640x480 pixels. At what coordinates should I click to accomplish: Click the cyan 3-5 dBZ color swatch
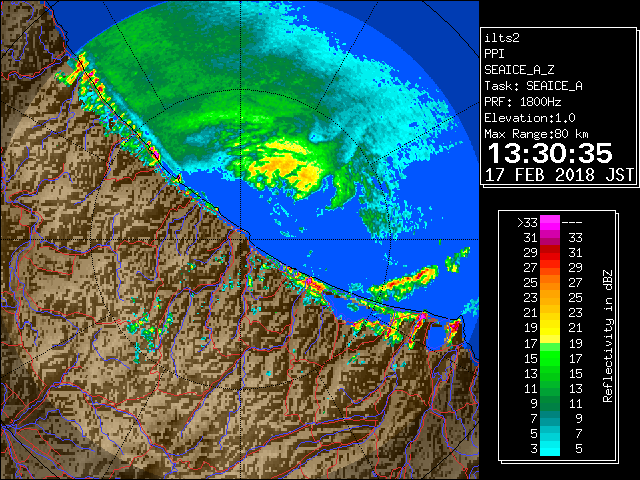click(550, 448)
